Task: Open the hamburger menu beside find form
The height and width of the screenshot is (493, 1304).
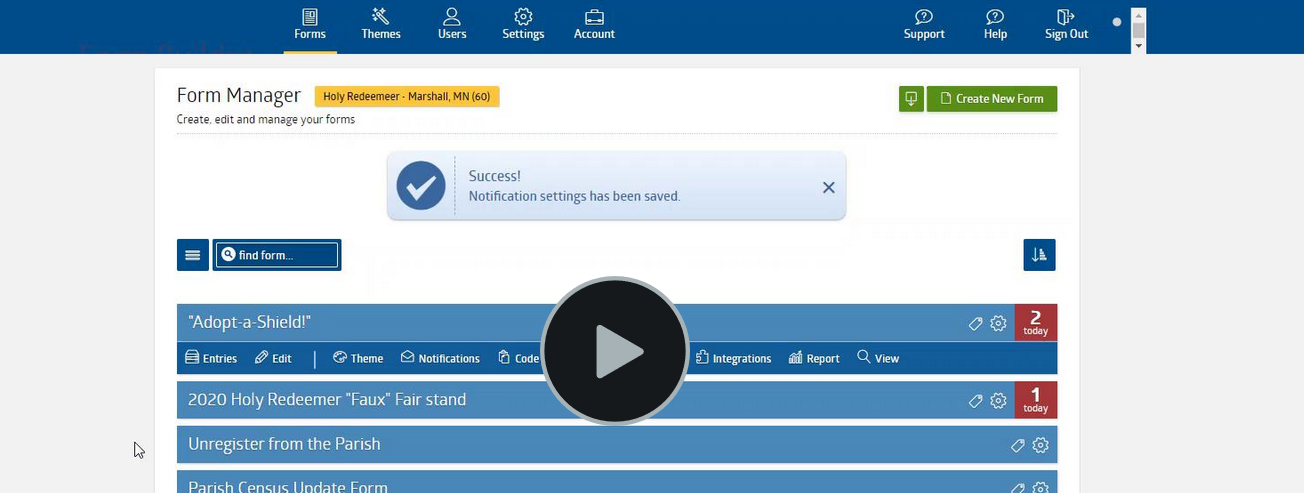Action: point(193,255)
